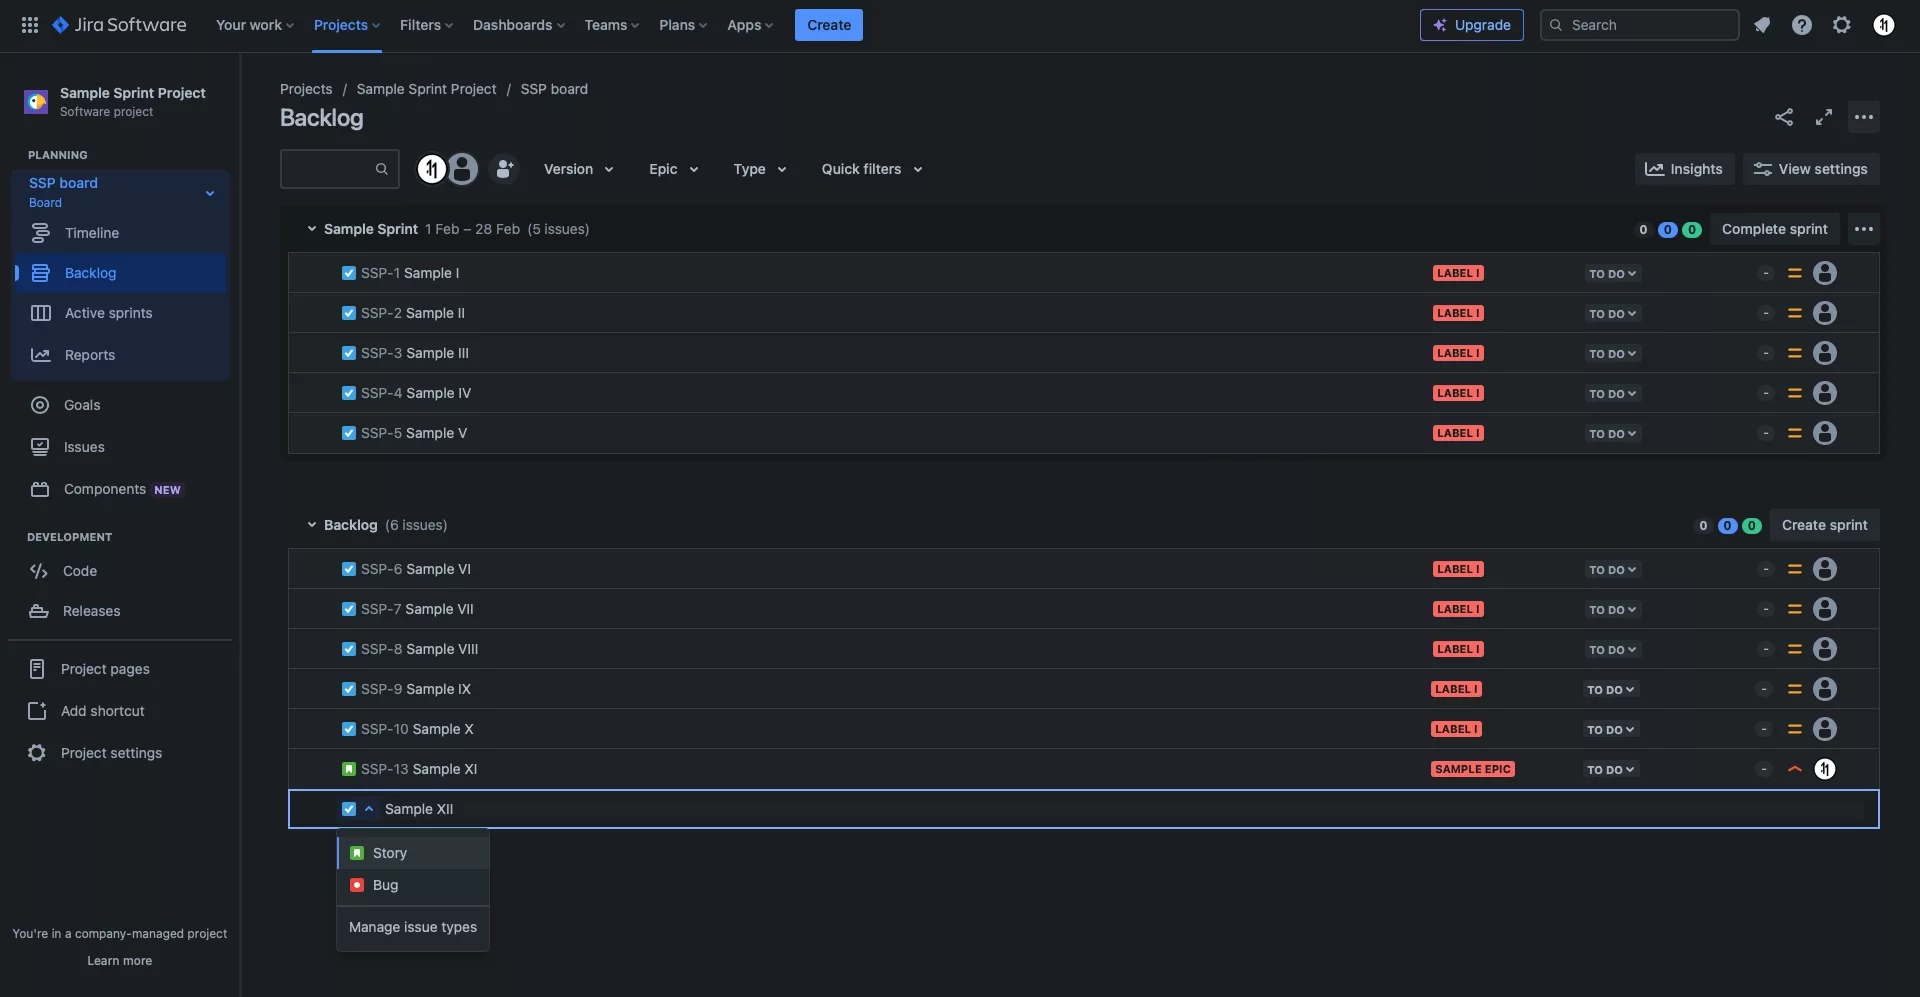This screenshot has width=1920, height=997.
Task: Open the Your work menu
Action: tap(255, 25)
